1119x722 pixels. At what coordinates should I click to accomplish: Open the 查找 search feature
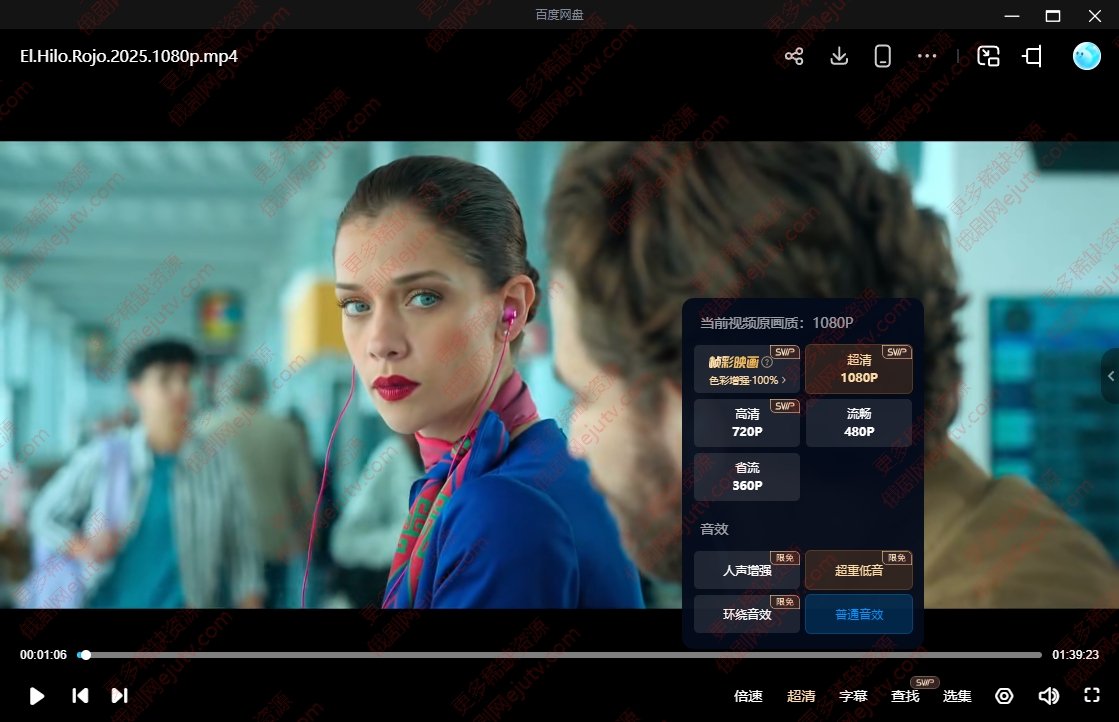(x=905, y=696)
